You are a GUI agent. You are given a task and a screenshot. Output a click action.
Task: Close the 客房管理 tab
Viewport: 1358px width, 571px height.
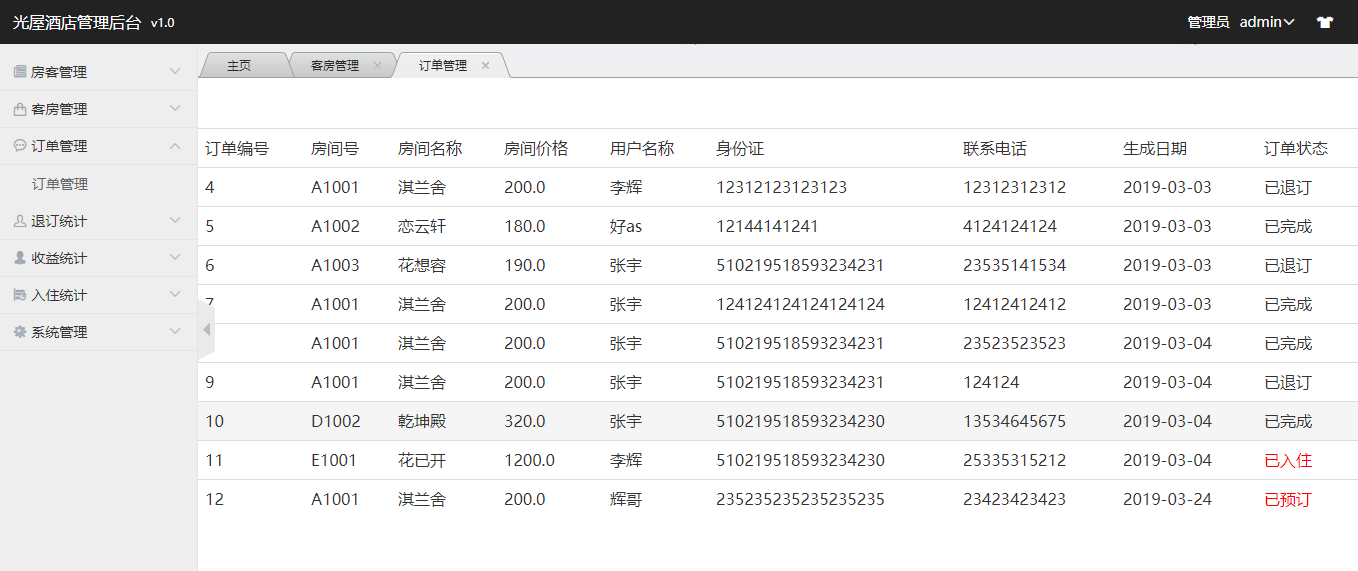click(x=377, y=65)
